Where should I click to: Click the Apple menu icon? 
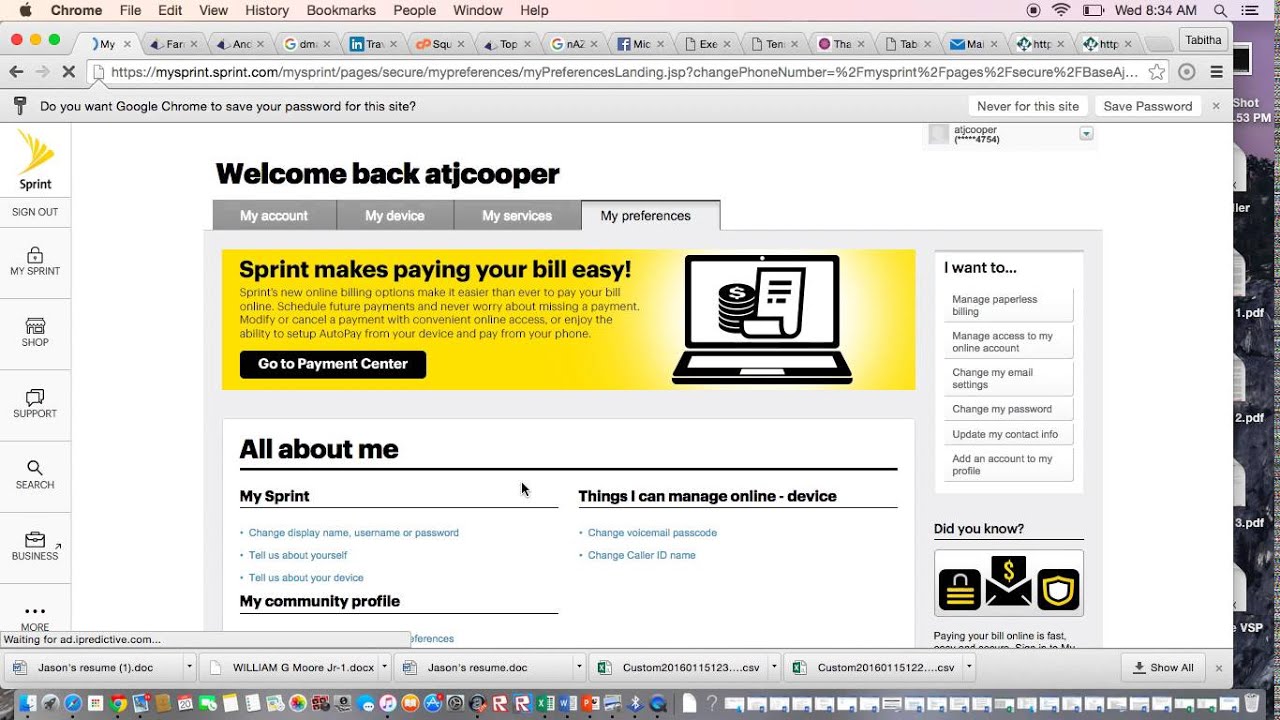pos(25,10)
